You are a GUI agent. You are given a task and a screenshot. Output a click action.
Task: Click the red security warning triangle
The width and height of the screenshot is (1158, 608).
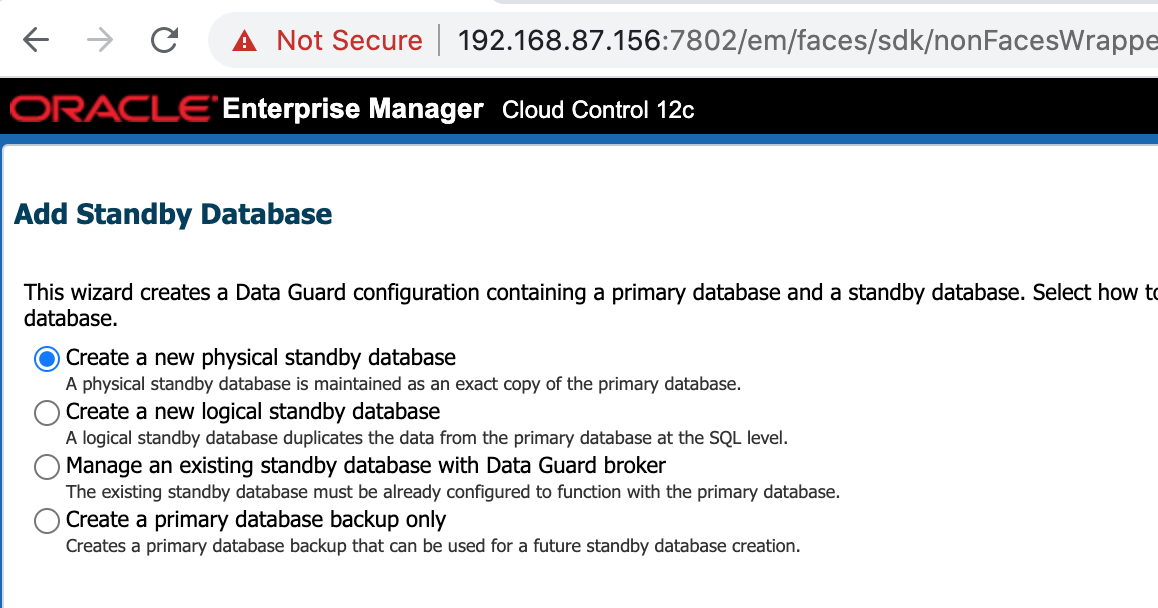[244, 41]
